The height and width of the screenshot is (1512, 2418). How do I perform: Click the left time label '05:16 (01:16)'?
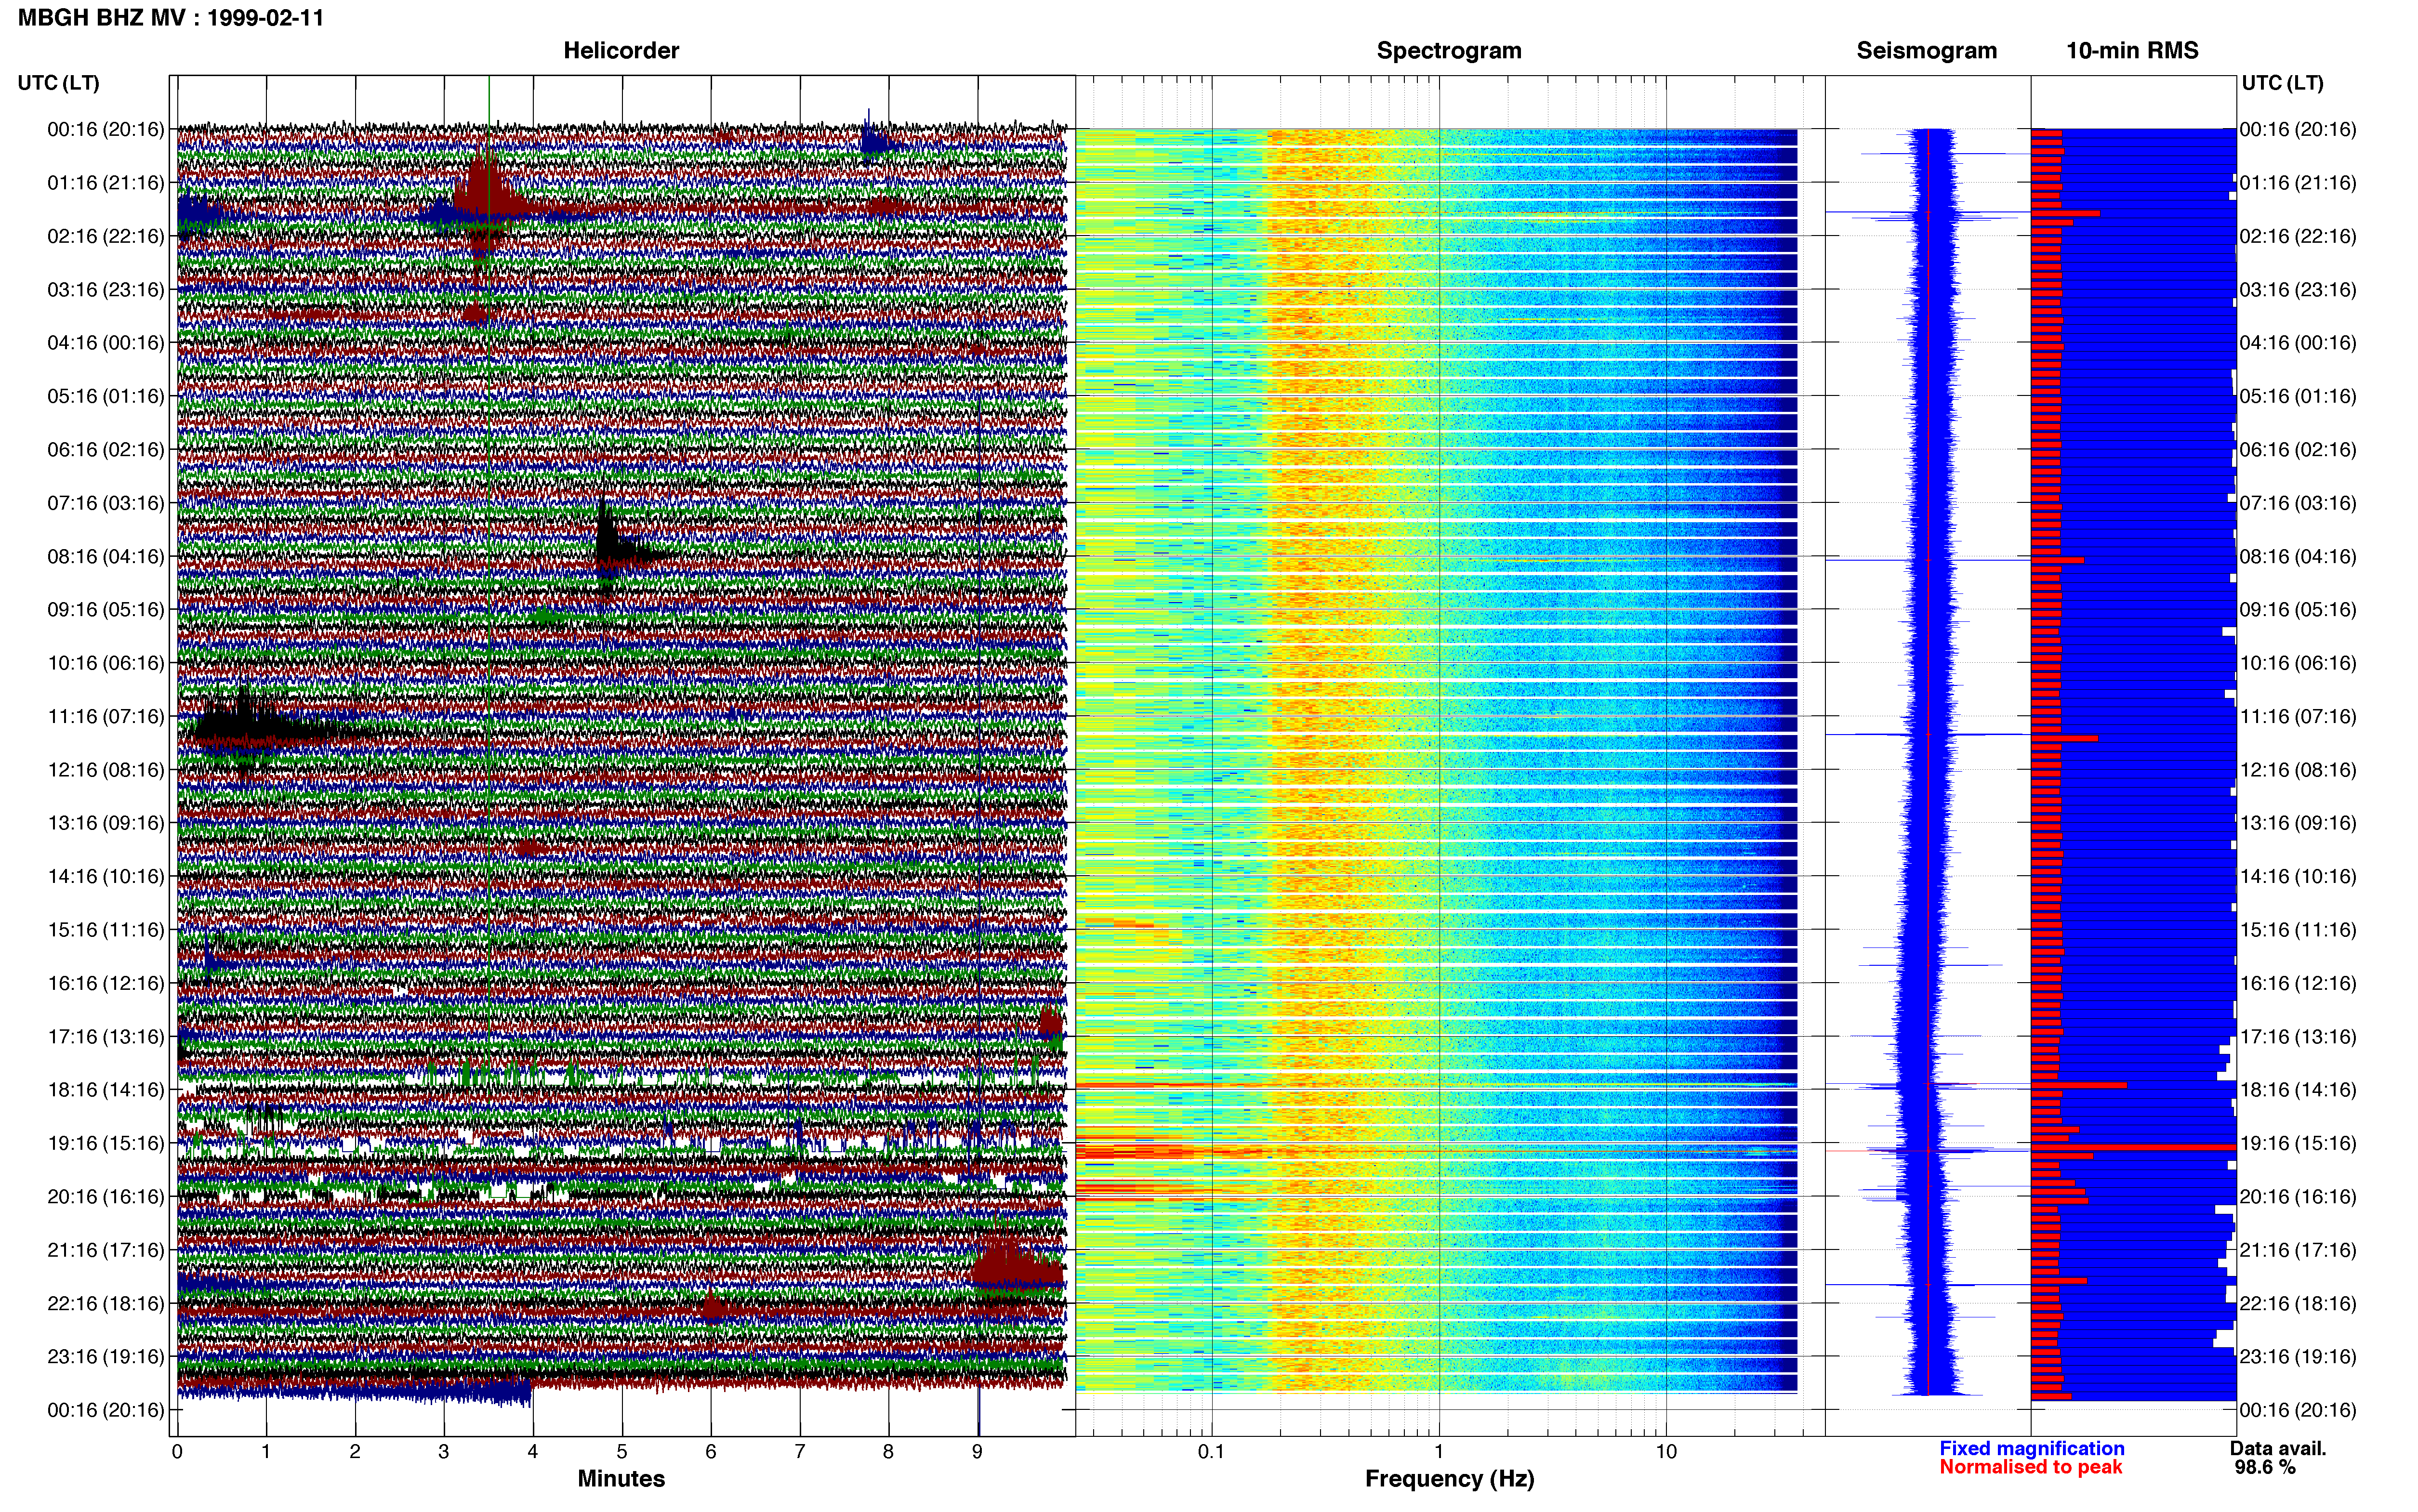tap(106, 396)
